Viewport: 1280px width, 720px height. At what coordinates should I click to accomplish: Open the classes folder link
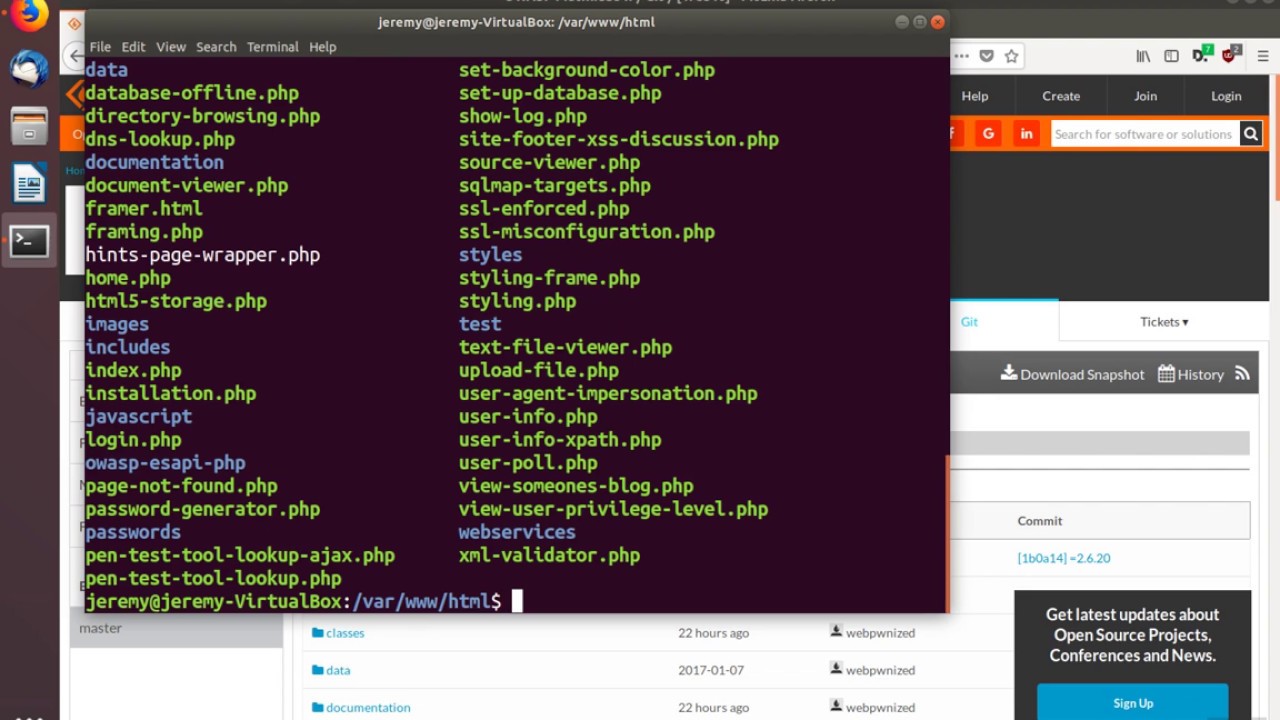pos(345,633)
